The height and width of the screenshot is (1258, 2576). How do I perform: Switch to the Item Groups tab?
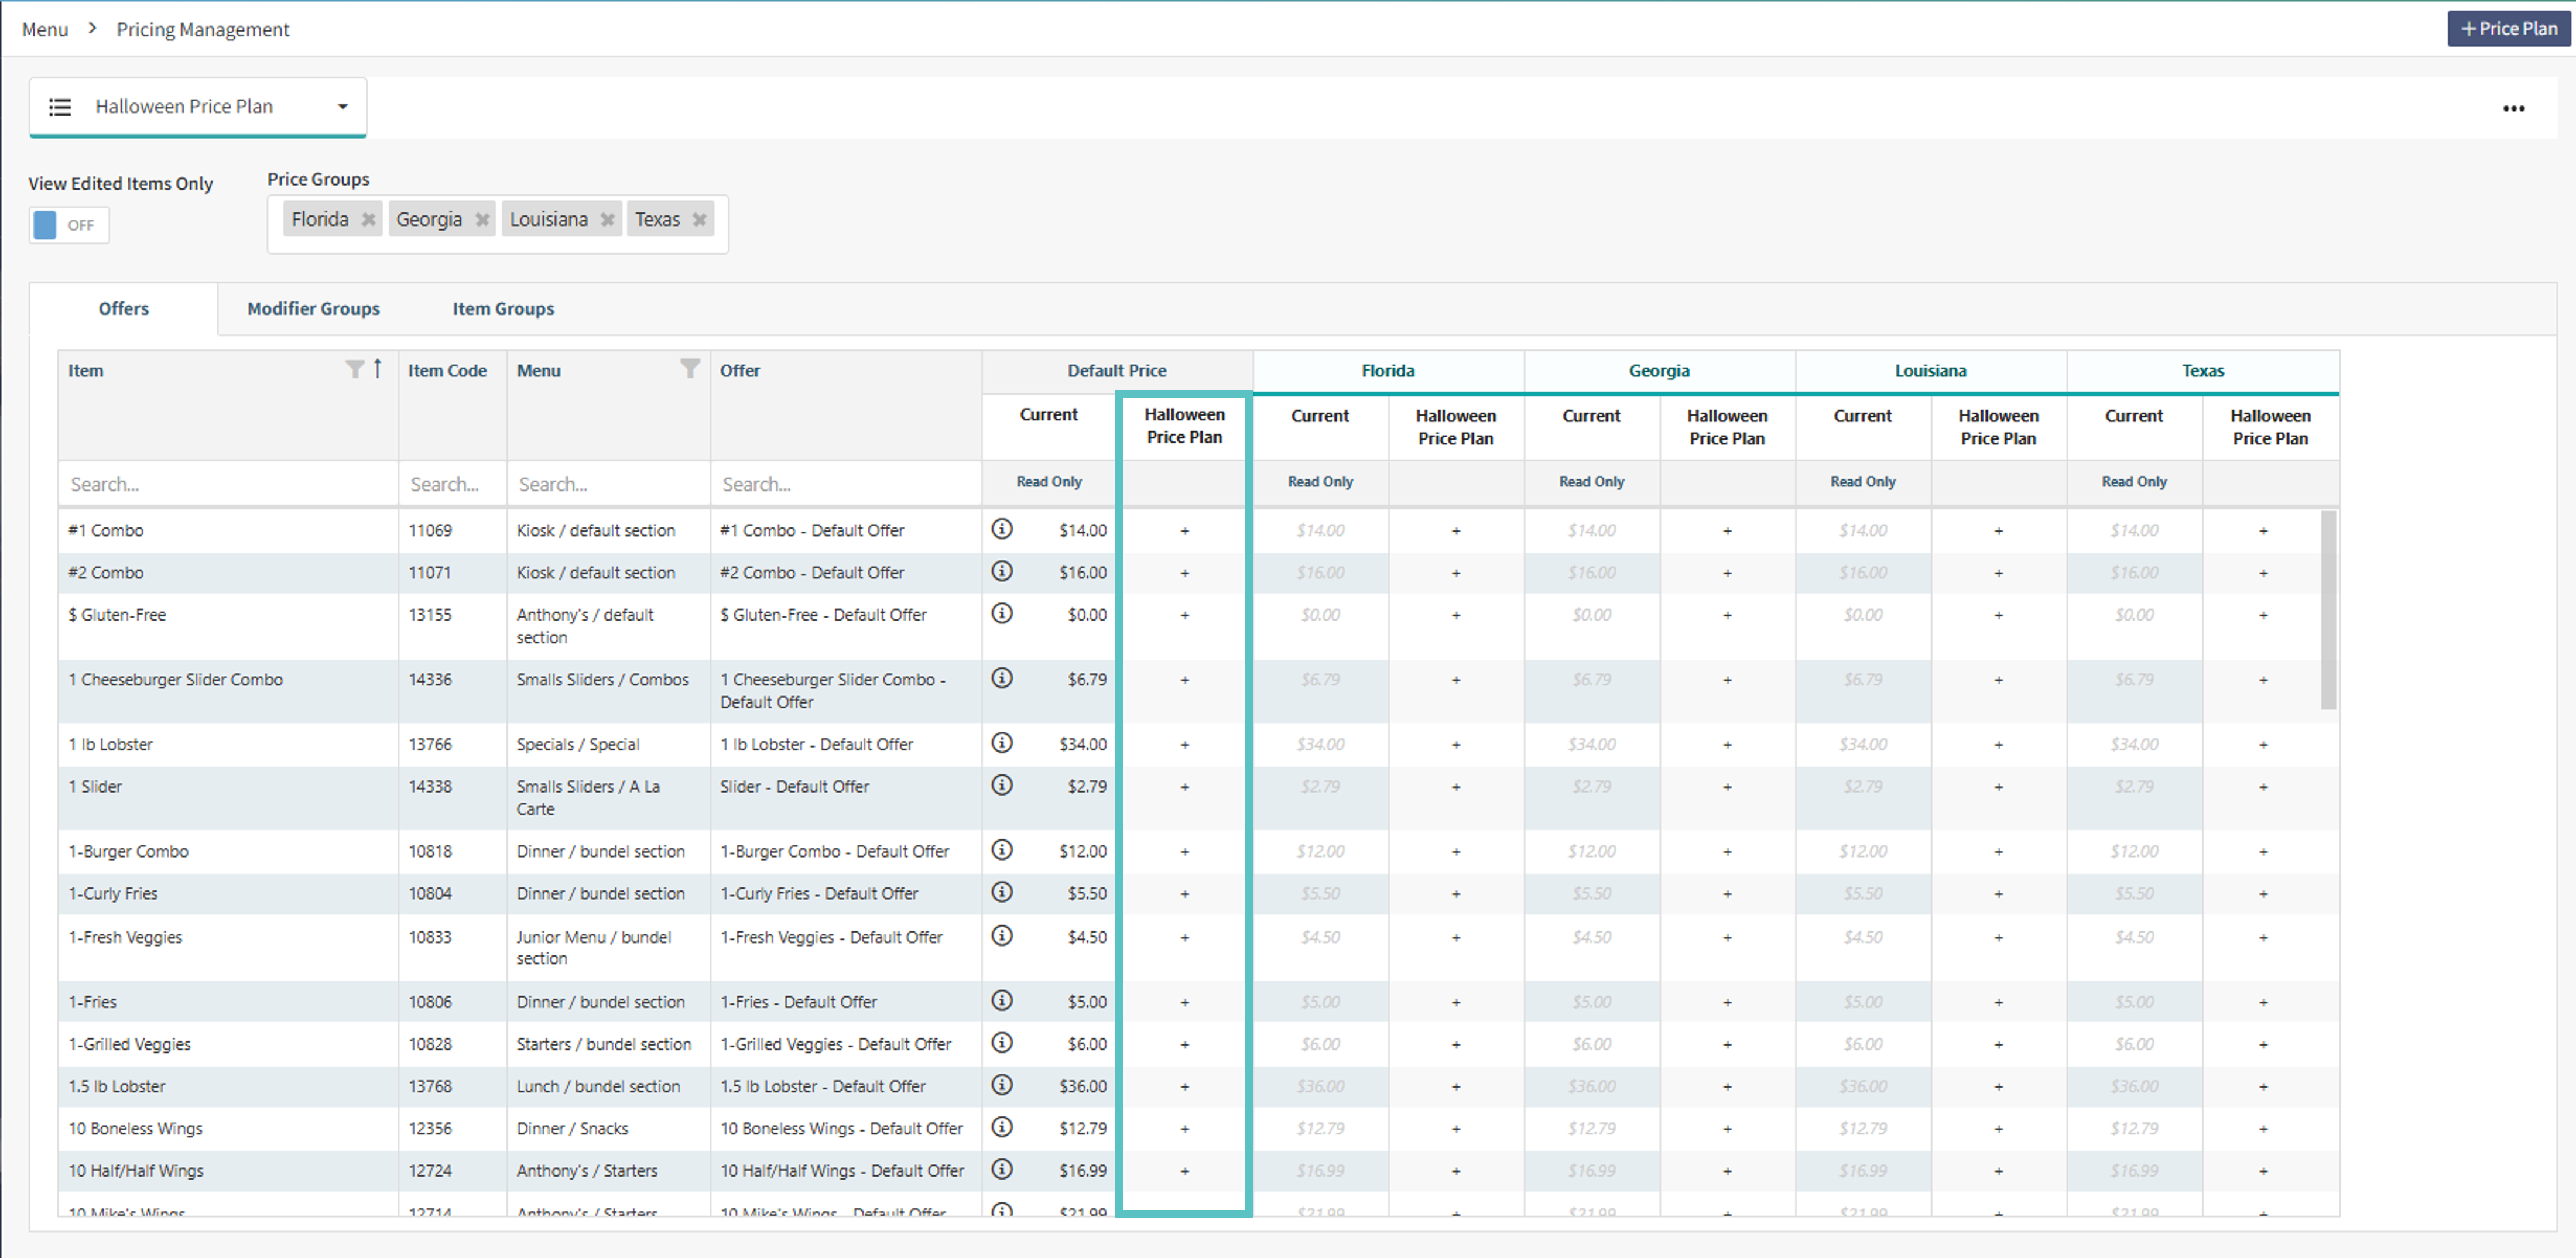503,309
